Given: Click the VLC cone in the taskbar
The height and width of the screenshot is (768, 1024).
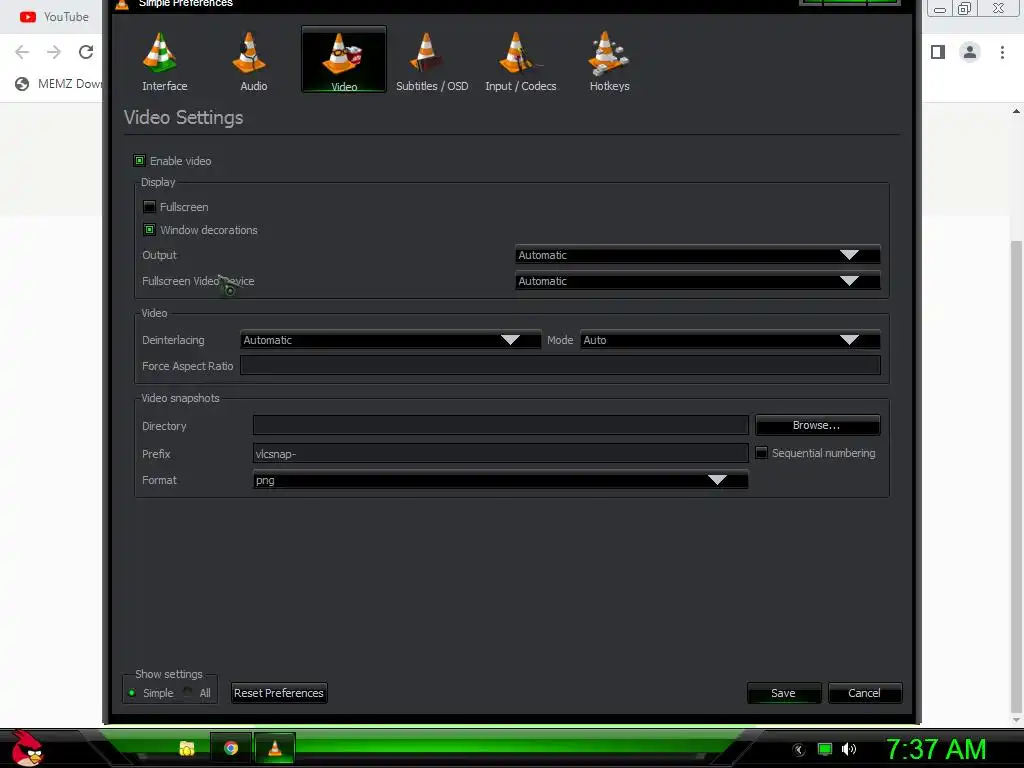Looking at the screenshot, I should point(275,748).
